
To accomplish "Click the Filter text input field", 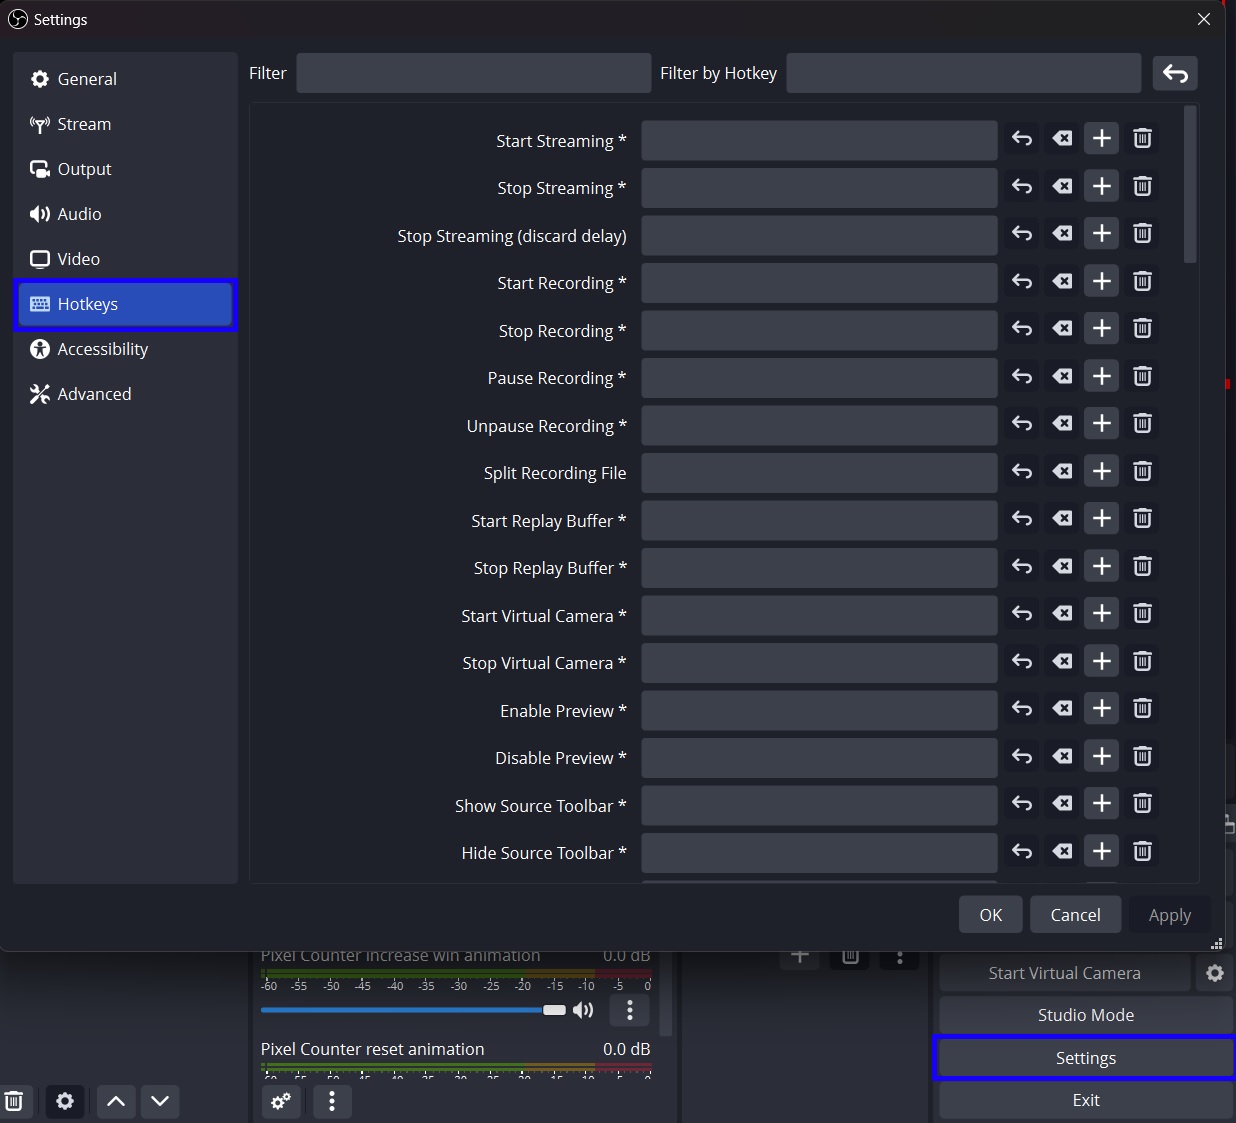I will point(473,73).
